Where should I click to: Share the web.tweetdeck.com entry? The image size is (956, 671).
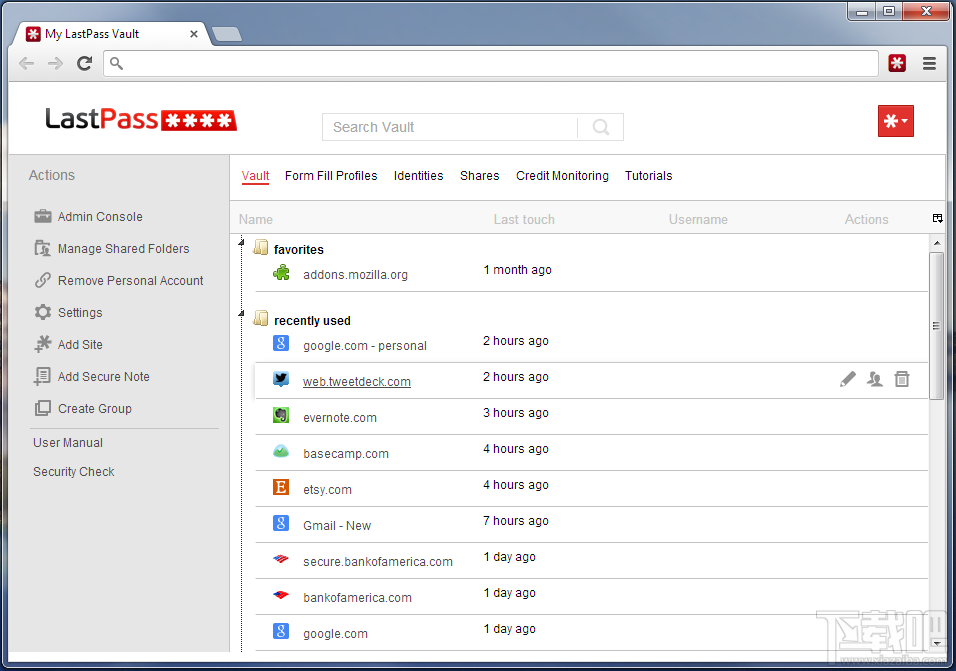[874, 378]
